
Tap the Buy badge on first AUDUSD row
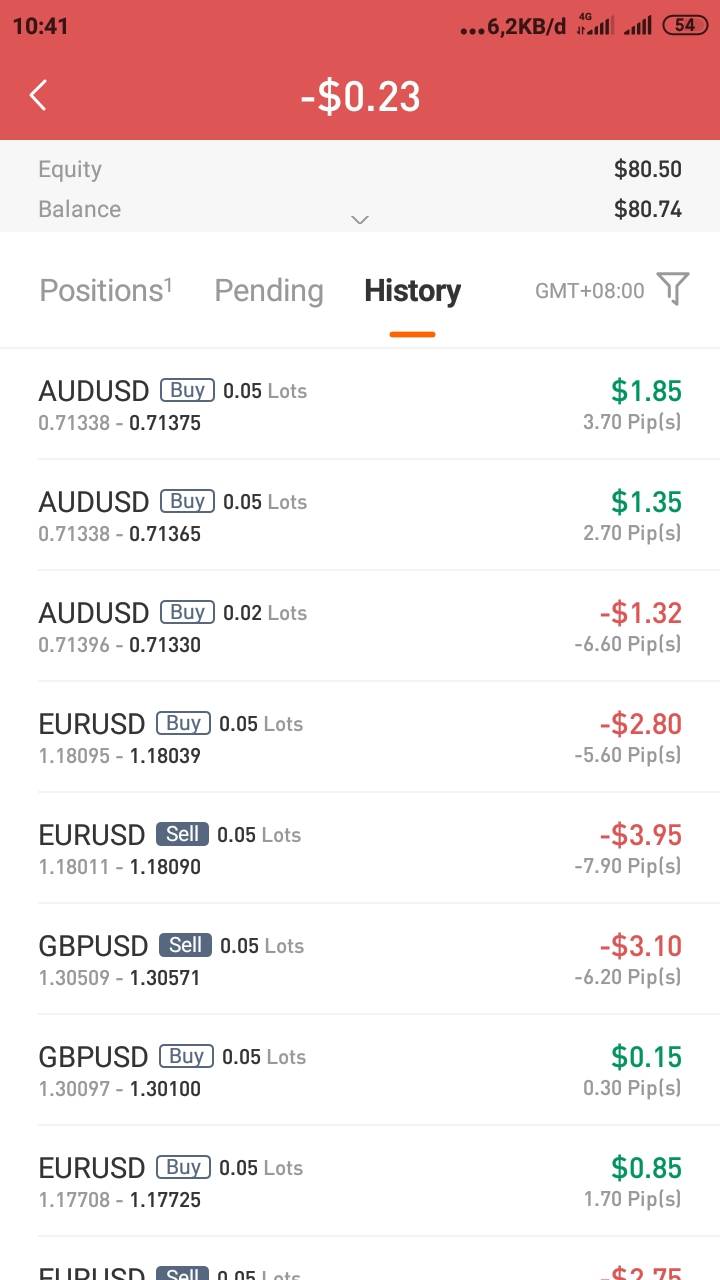pyautogui.click(x=187, y=390)
